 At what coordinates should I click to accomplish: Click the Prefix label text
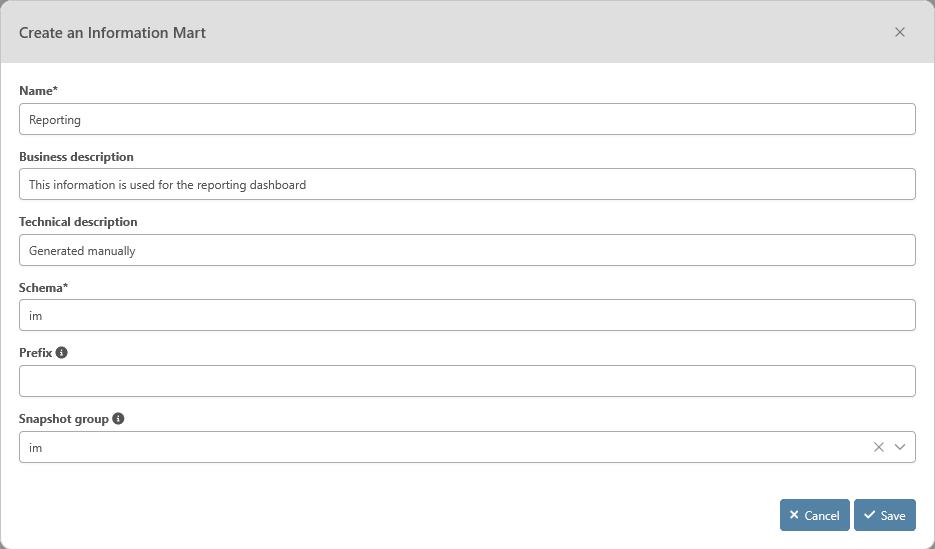36,353
